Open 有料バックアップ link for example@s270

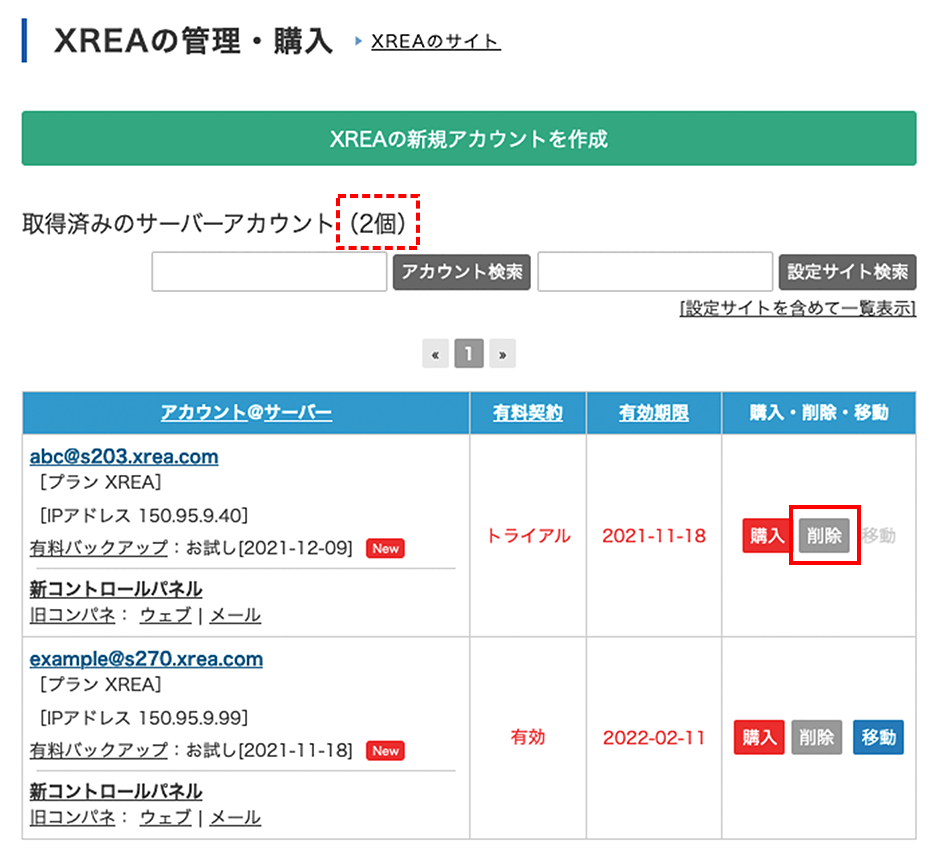96,750
